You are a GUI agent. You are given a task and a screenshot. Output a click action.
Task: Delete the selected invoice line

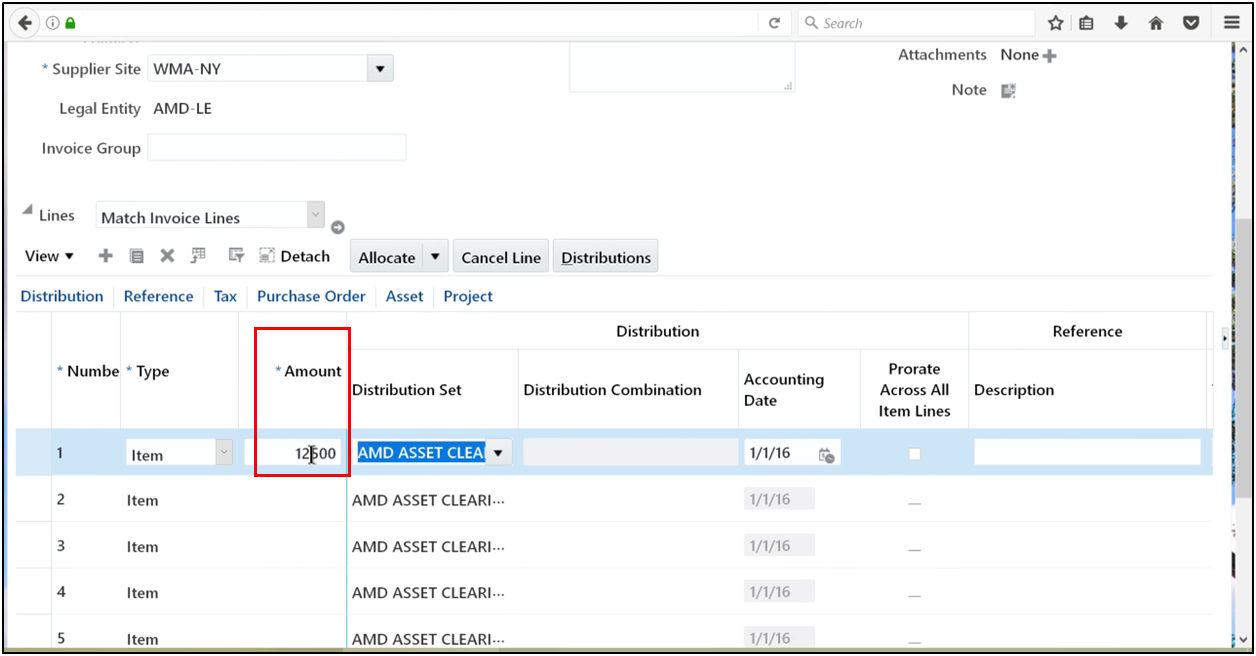tap(167, 256)
